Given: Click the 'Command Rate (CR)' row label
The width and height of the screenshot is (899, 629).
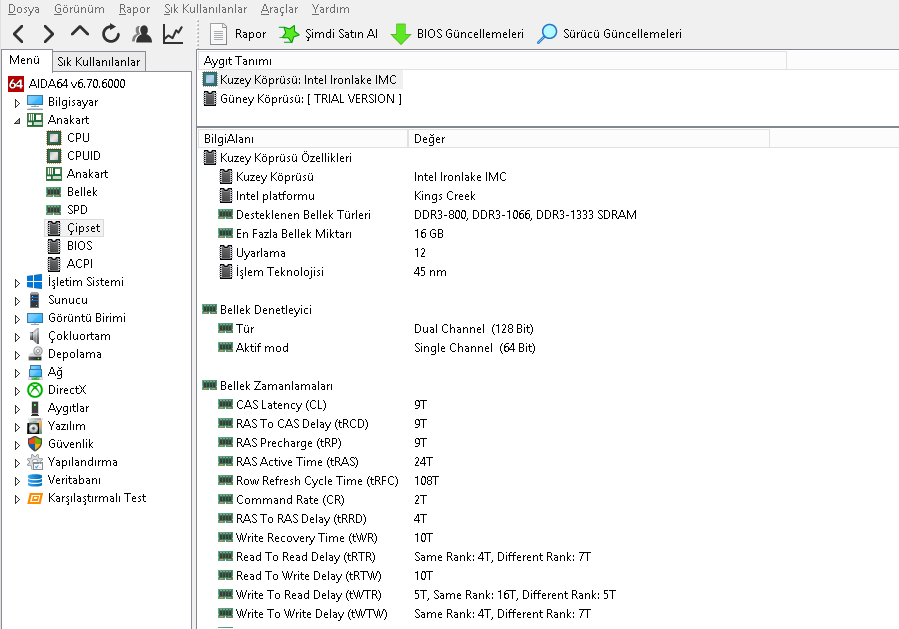Looking at the screenshot, I should coord(290,500).
